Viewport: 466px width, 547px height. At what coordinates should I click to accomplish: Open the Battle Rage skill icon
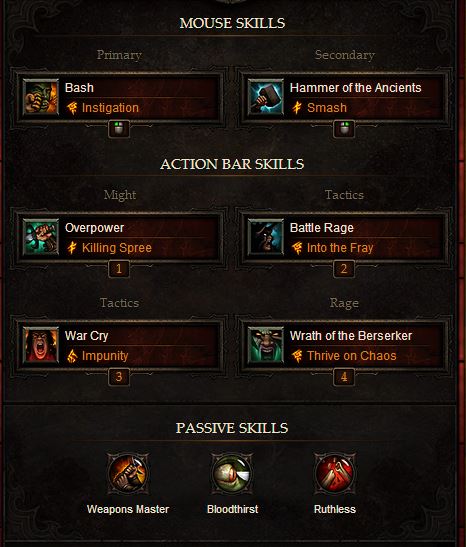266,237
